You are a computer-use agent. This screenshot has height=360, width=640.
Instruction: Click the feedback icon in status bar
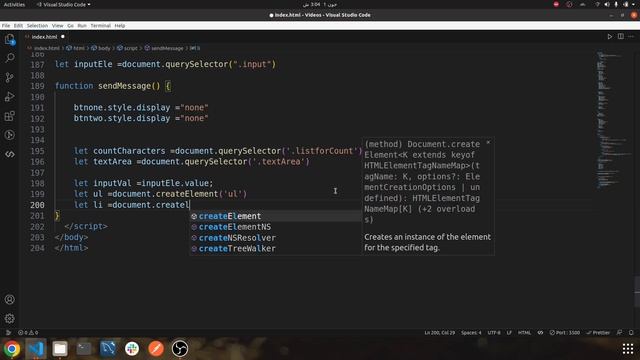tap(620, 333)
